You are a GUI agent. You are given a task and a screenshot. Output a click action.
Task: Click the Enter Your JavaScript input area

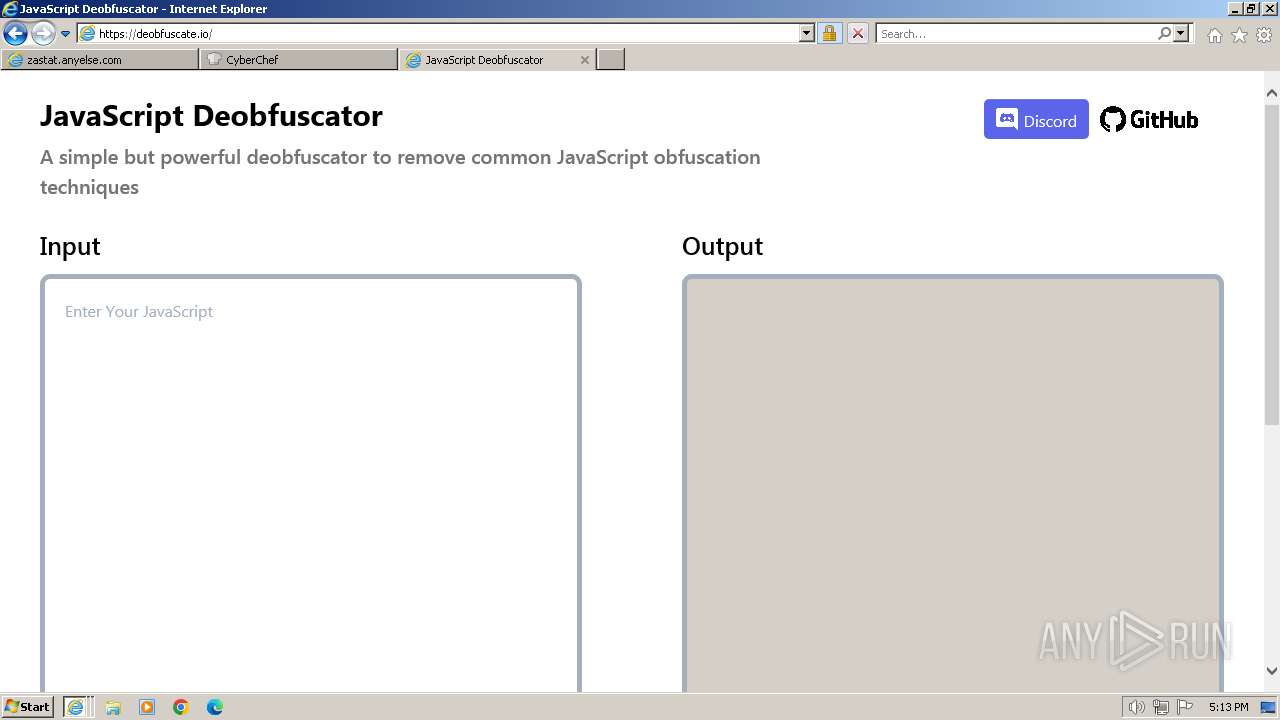[310, 485]
